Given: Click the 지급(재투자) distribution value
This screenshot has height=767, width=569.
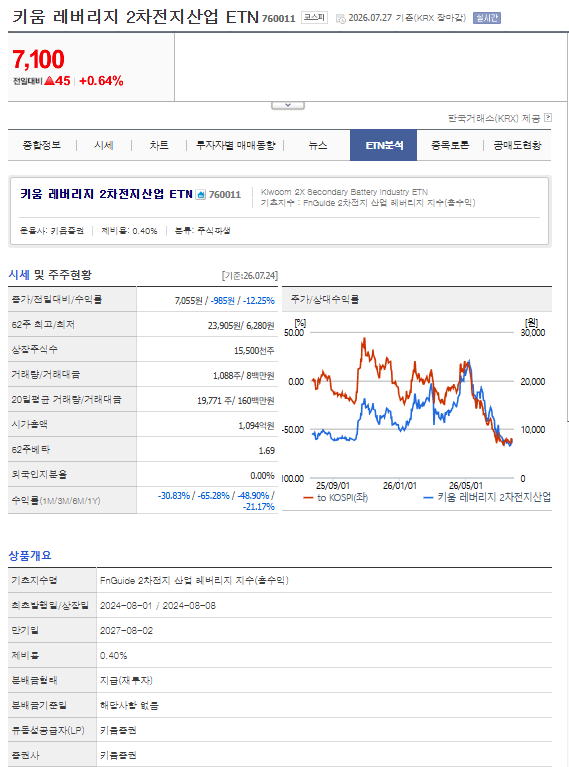Looking at the screenshot, I should [126, 680].
